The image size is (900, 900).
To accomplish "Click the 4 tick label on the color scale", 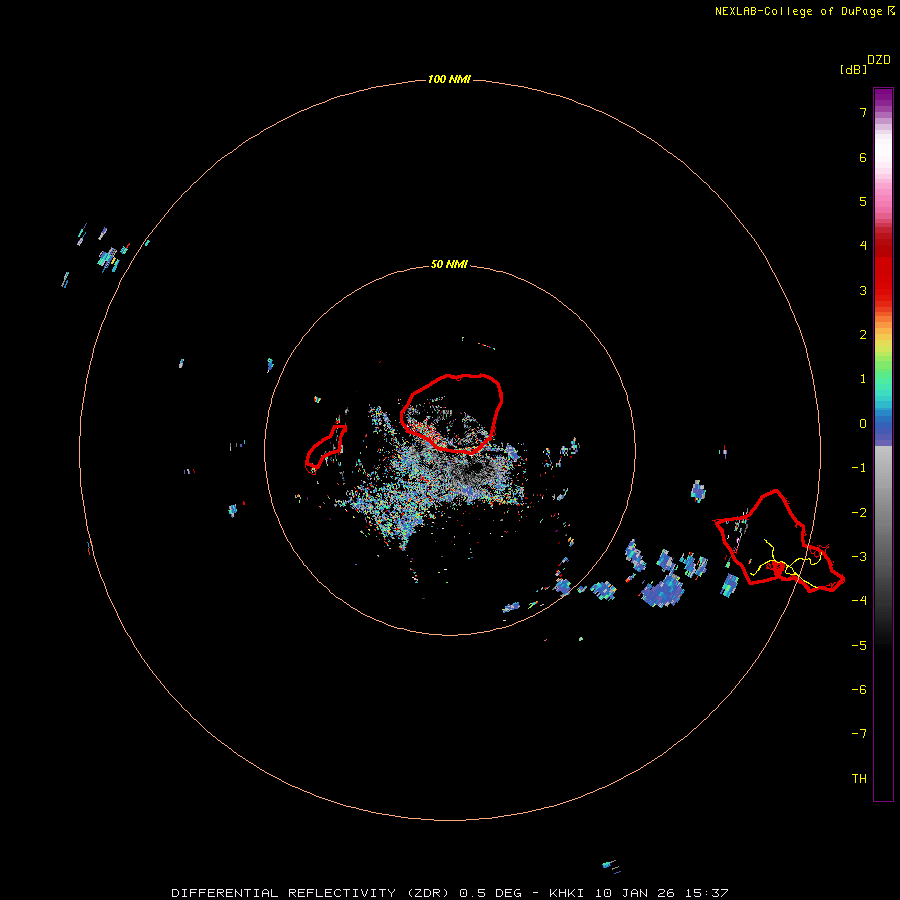I will [x=863, y=246].
